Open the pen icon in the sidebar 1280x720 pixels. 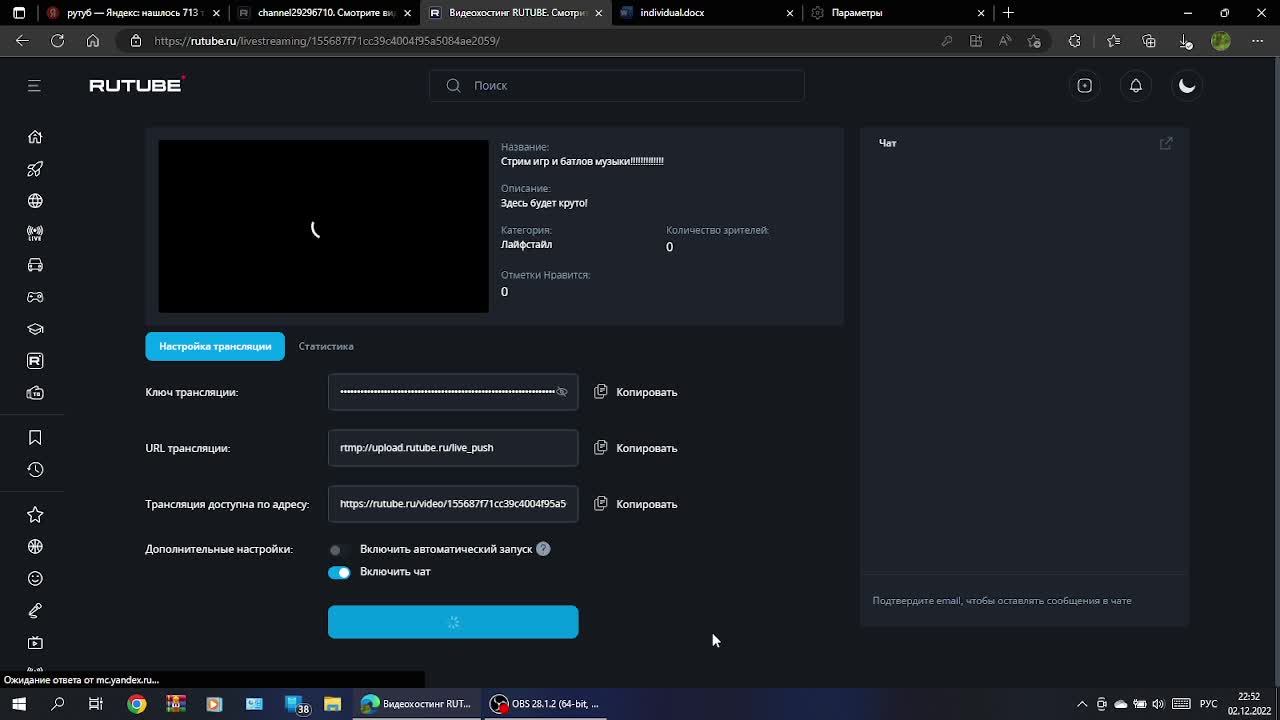tap(35, 611)
